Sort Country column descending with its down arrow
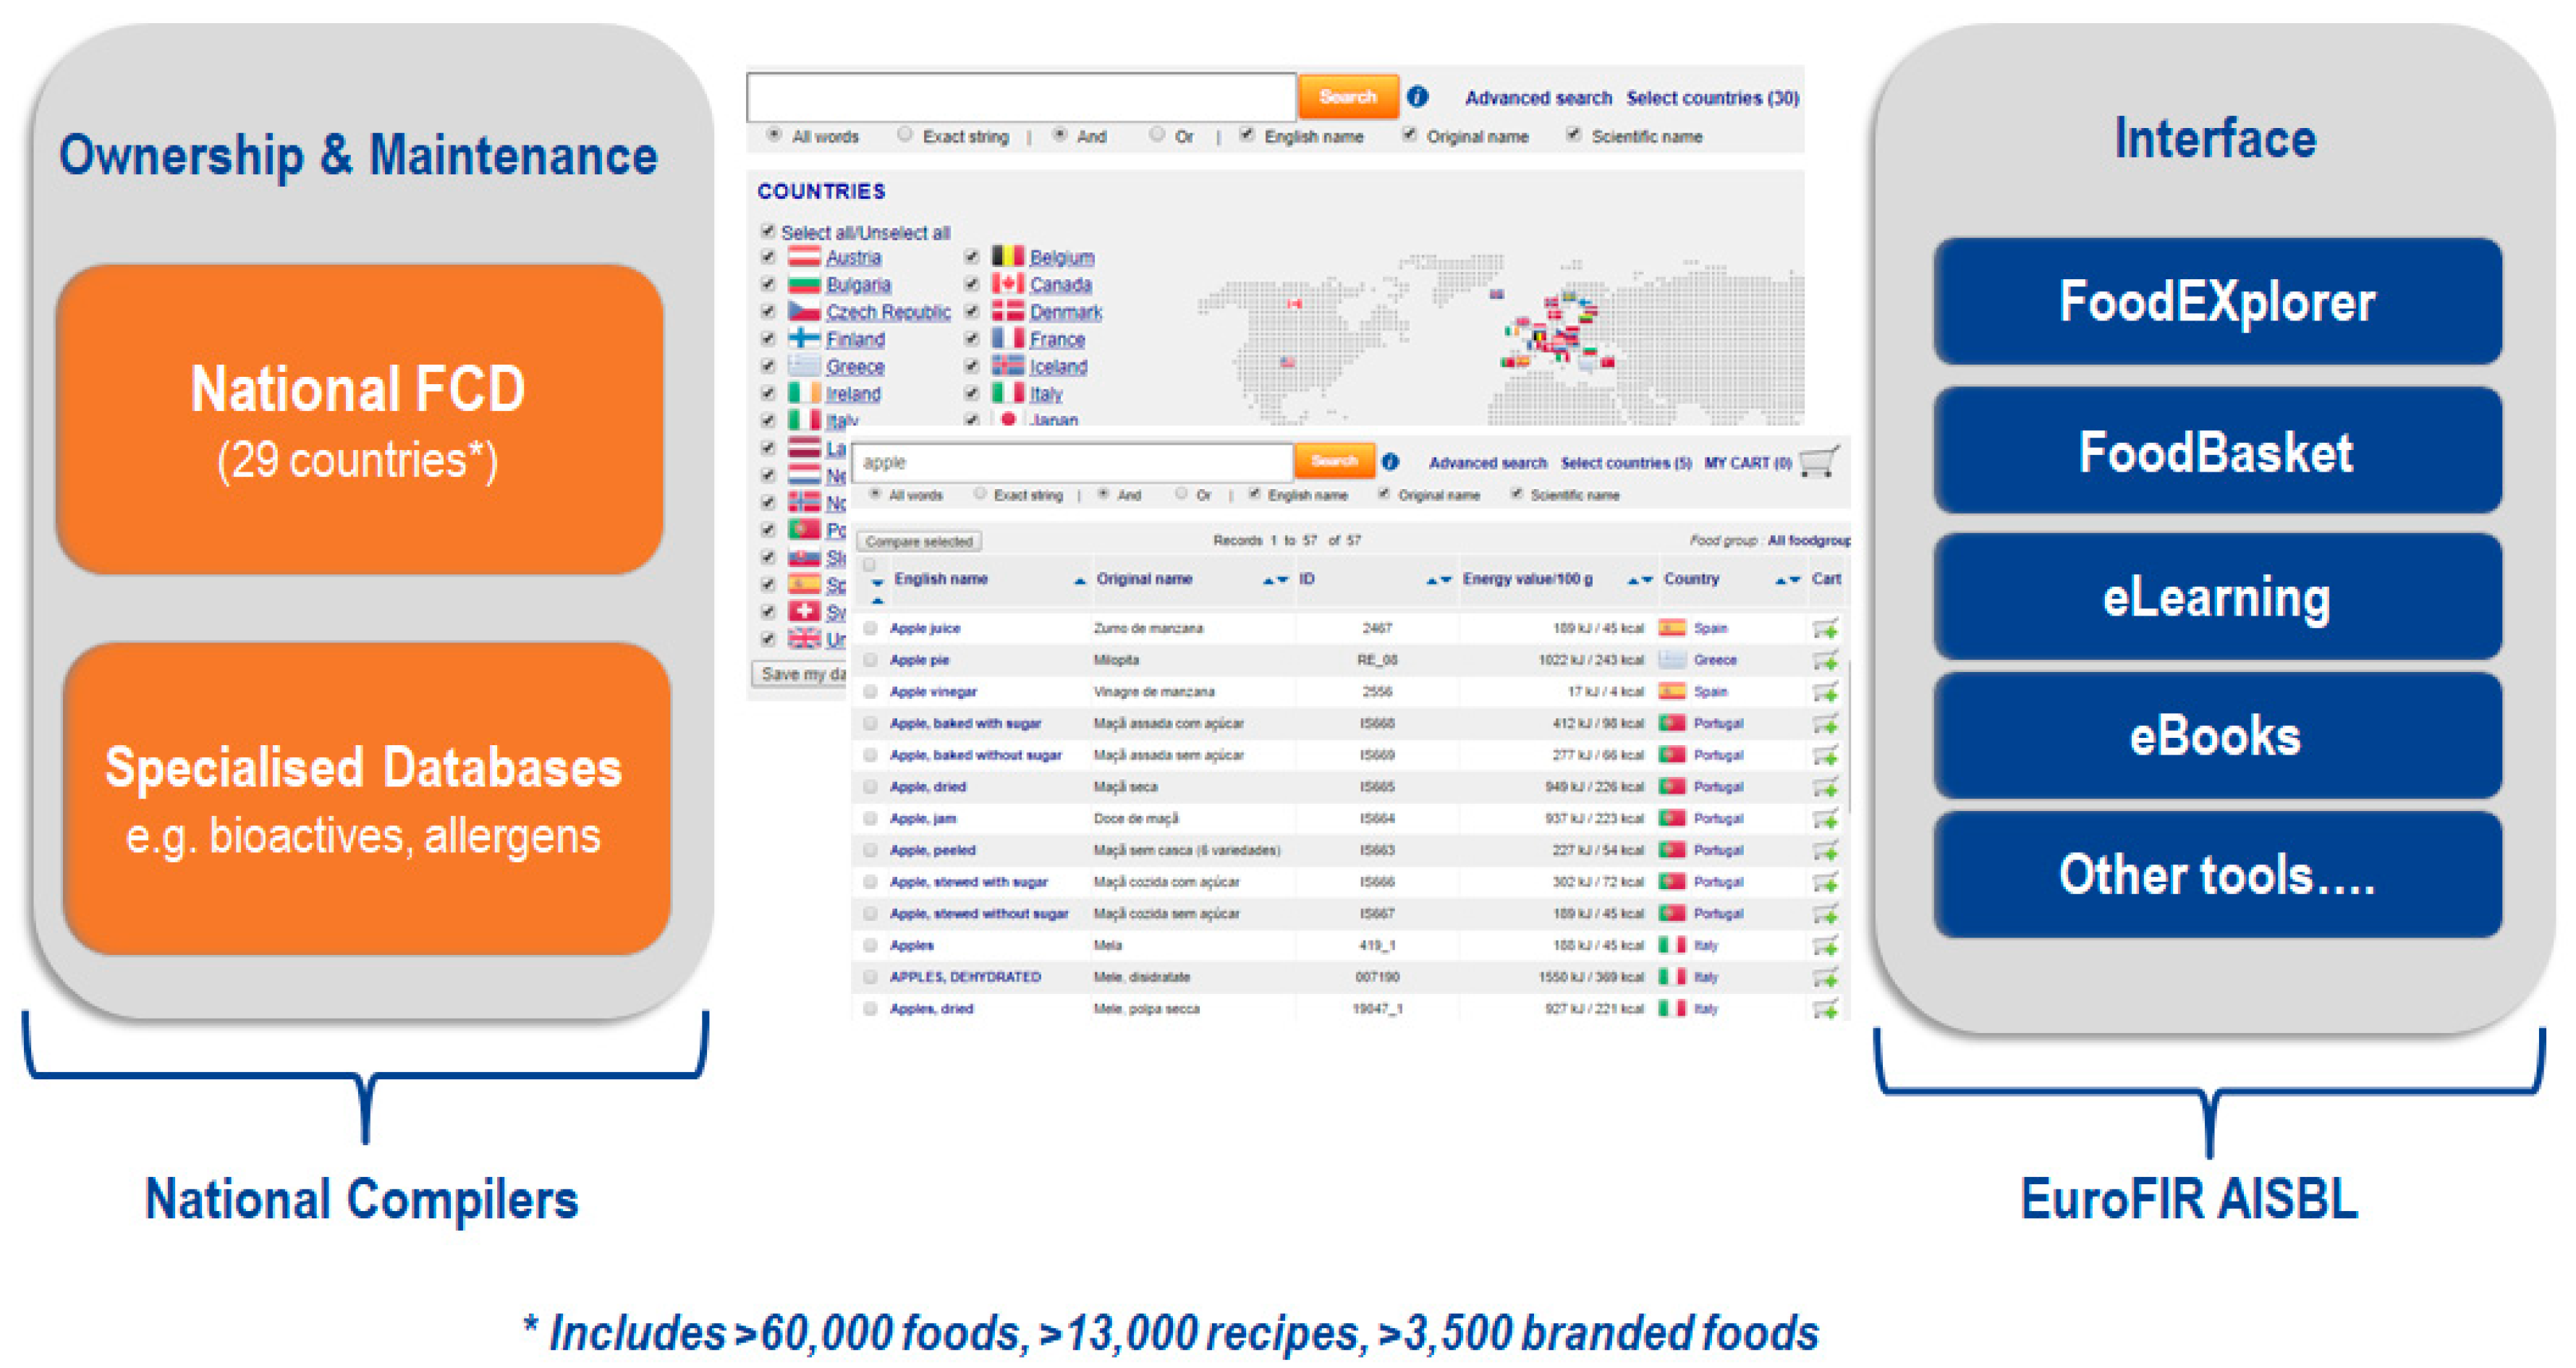Image resolution: width=2576 pixels, height=1368 pixels. (x=1794, y=580)
